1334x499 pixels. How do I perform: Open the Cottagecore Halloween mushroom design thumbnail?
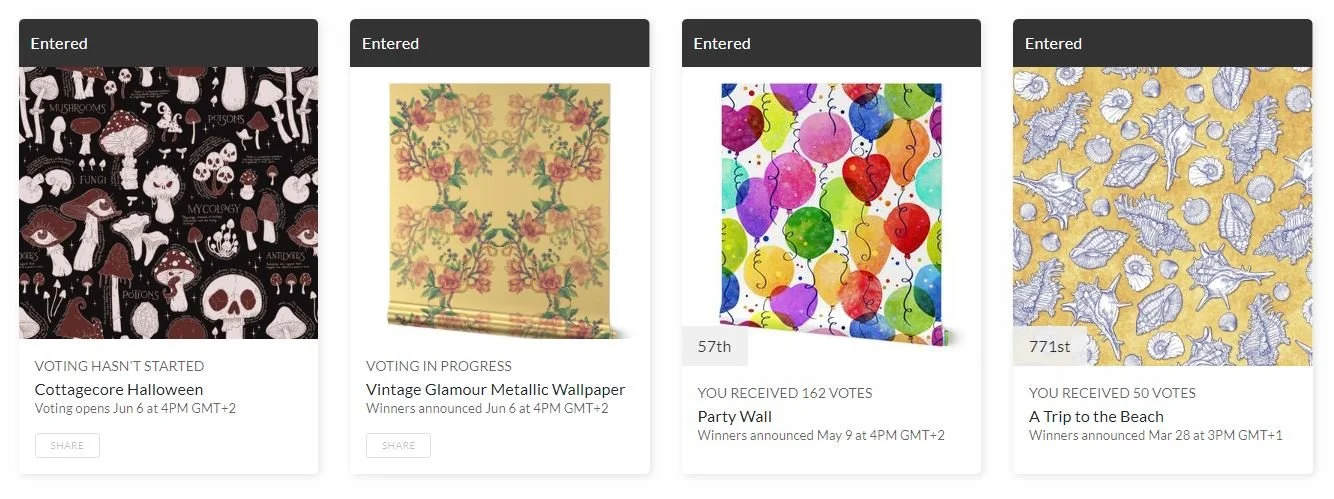[x=168, y=203]
